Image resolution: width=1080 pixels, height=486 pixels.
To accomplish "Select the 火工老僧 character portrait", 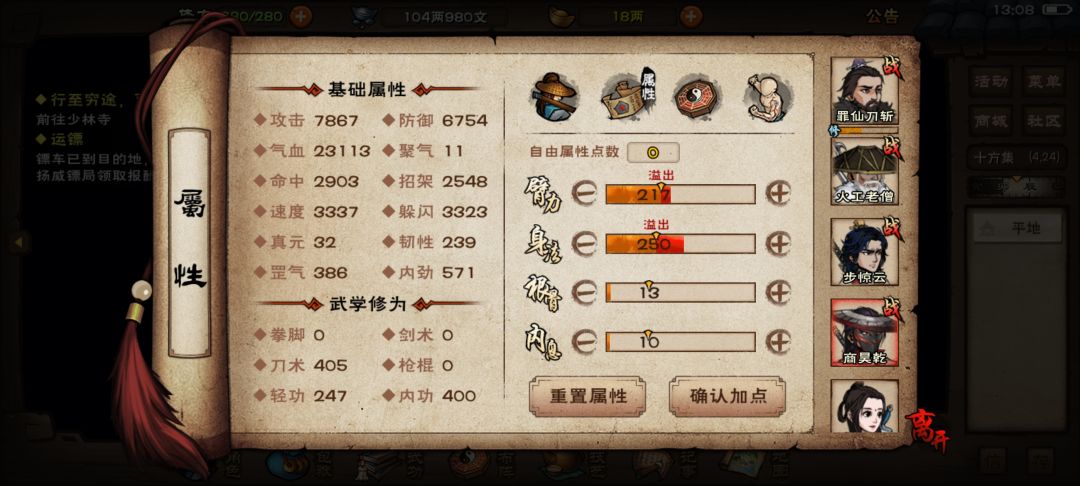I will (x=864, y=171).
